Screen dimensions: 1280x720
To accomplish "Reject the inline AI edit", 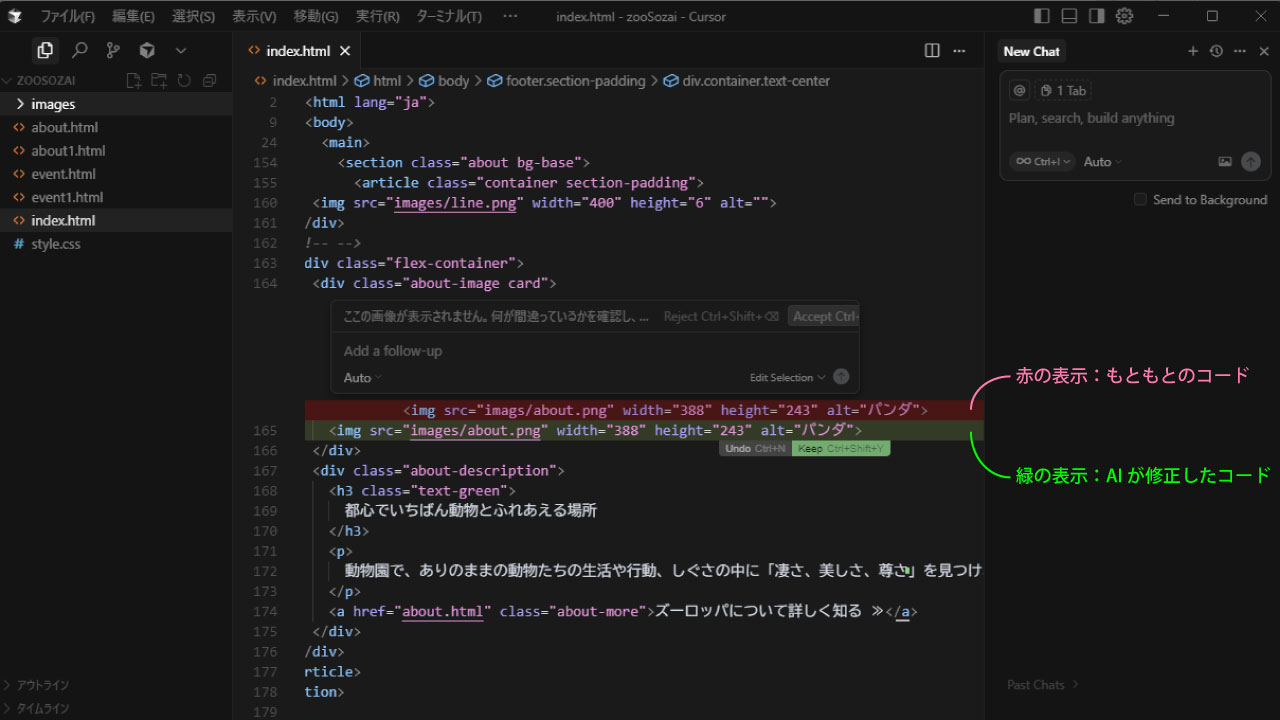I will point(721,316).
